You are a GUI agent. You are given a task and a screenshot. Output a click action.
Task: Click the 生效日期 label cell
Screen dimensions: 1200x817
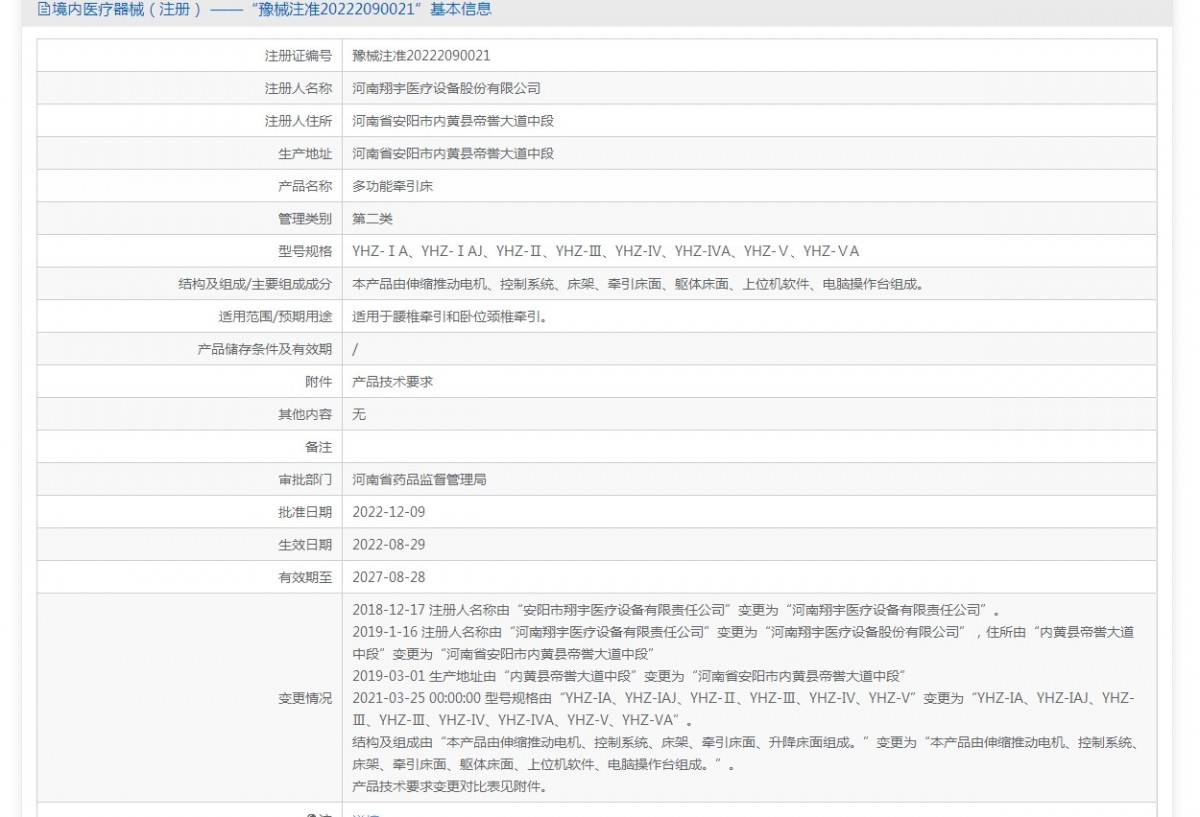[x=190, y=544]
